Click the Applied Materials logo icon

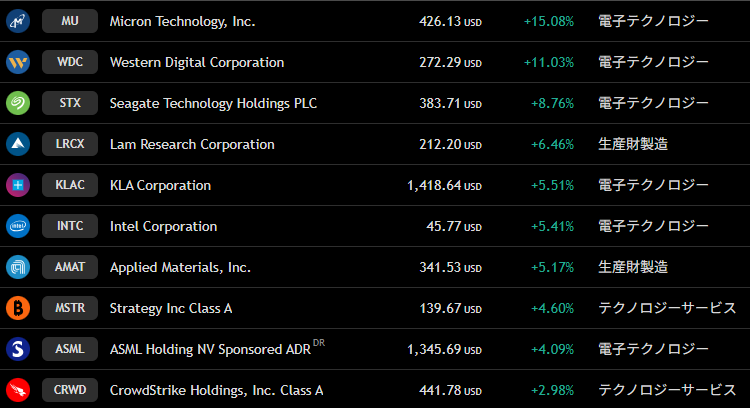pos(18,267)
